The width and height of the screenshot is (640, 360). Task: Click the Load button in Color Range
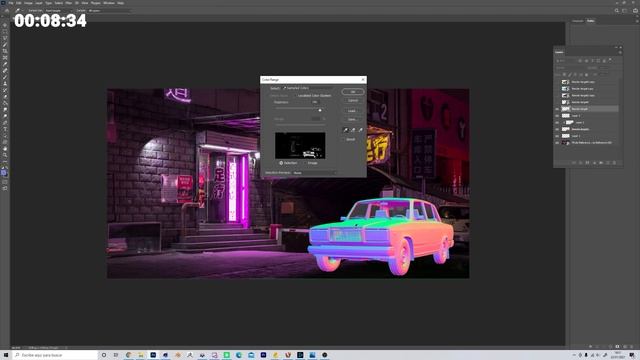click(x=353, y=111)
